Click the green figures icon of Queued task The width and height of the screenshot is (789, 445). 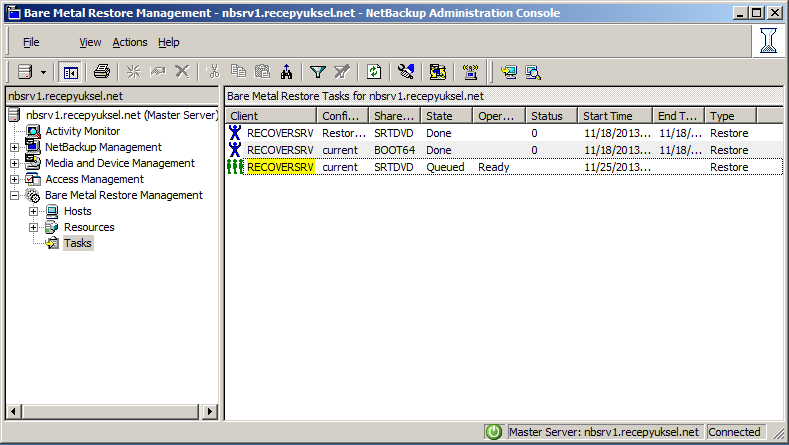point(235,167)
